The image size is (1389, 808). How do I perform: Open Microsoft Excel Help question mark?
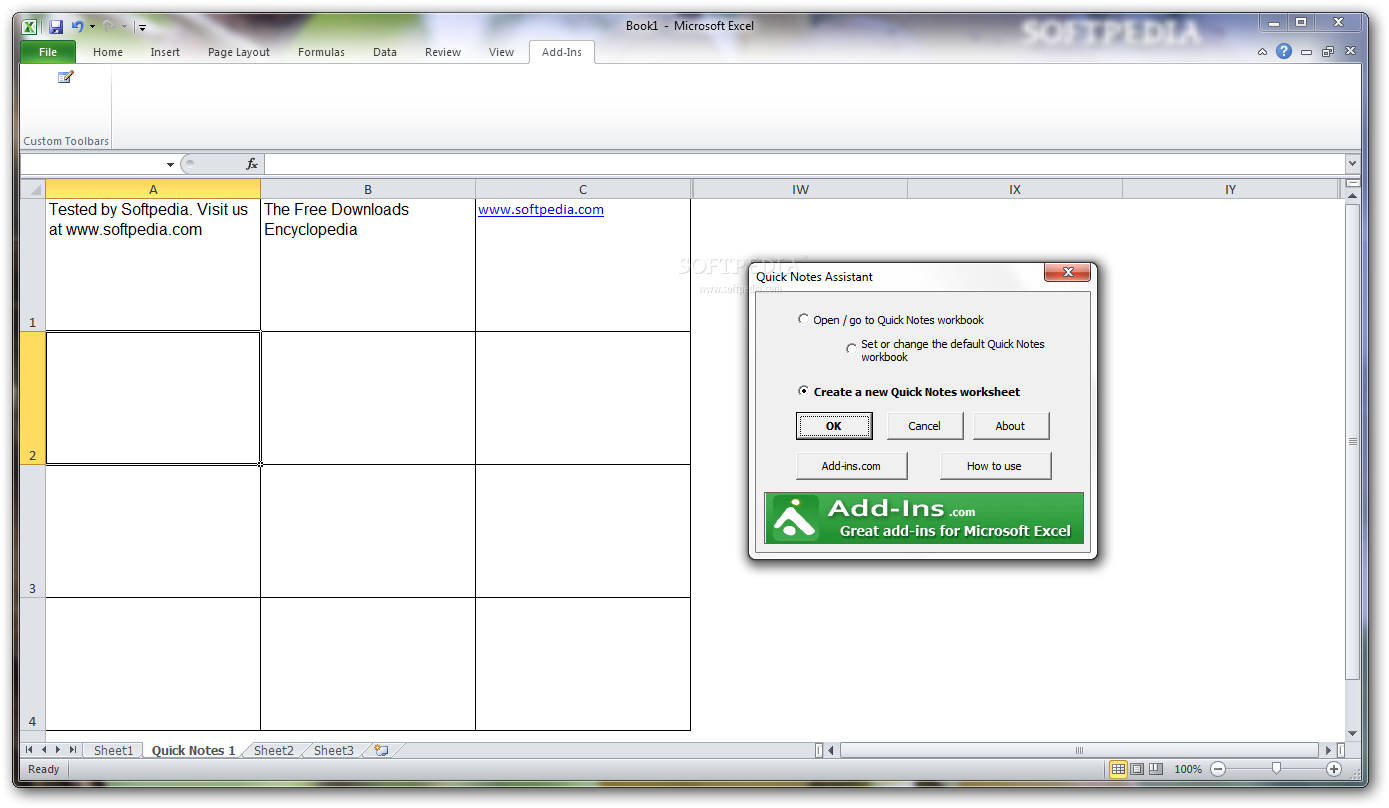(x=1283, y=52)
